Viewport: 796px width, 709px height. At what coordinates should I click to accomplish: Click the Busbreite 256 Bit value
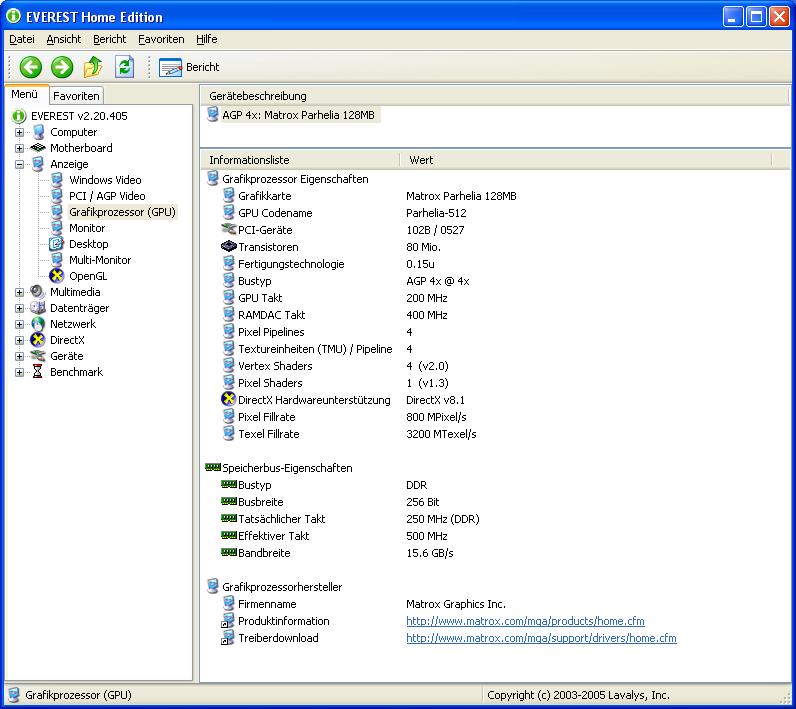pos(422,502)
